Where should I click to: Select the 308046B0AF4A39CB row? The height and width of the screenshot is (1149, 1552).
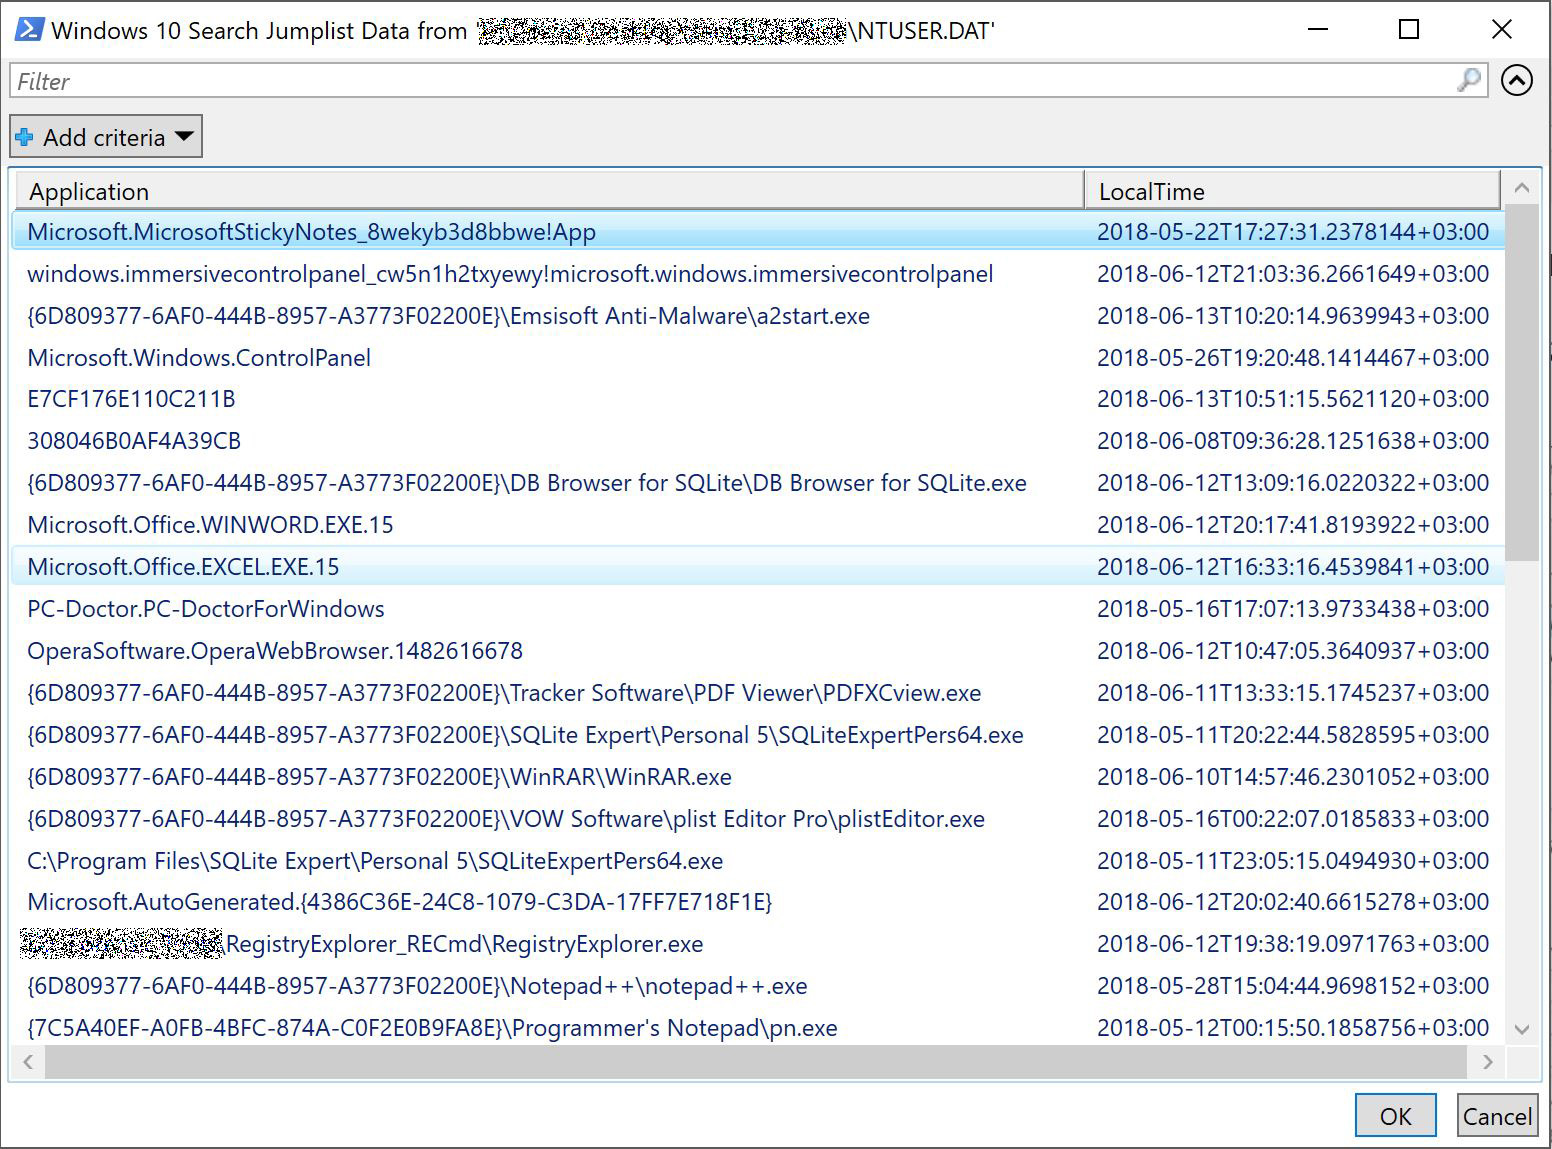point(758,441)
